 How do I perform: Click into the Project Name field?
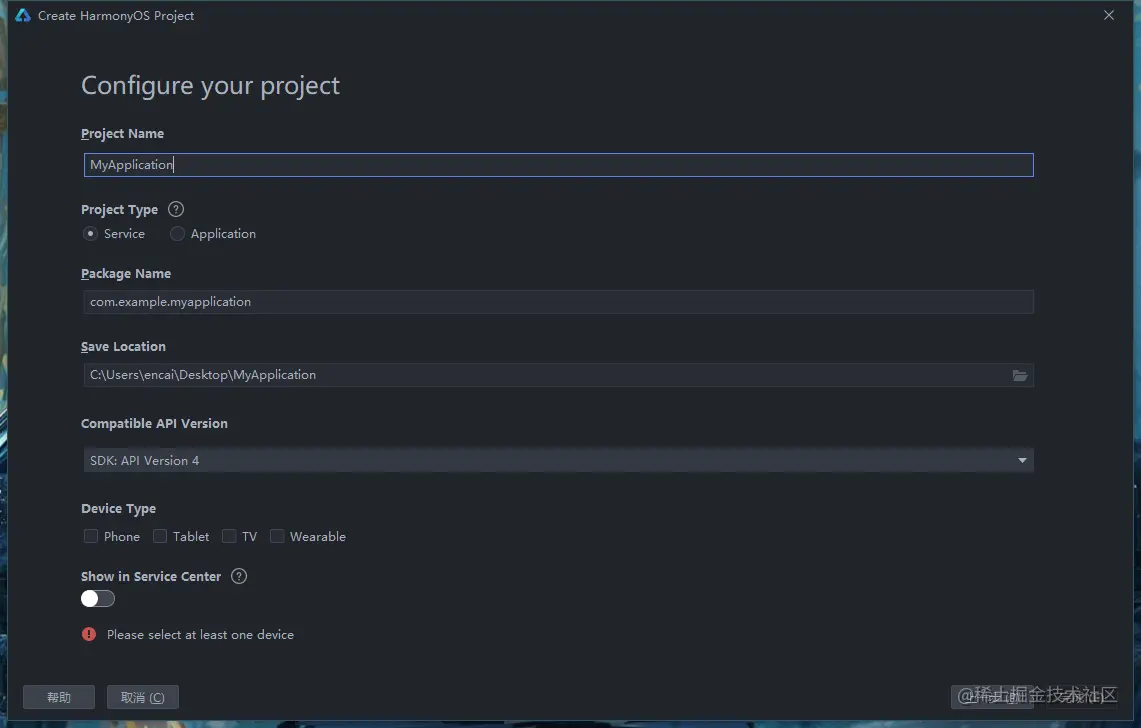(x=558, y=165)
